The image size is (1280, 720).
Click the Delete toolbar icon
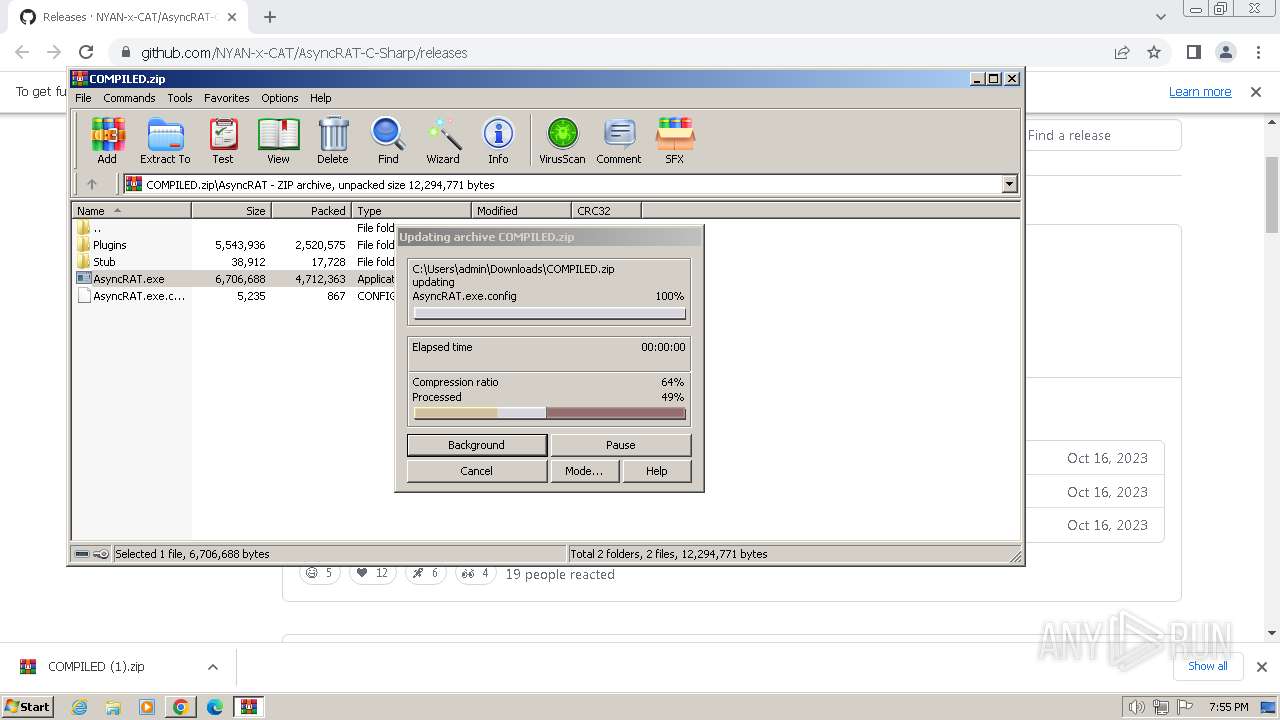(333, 140)
